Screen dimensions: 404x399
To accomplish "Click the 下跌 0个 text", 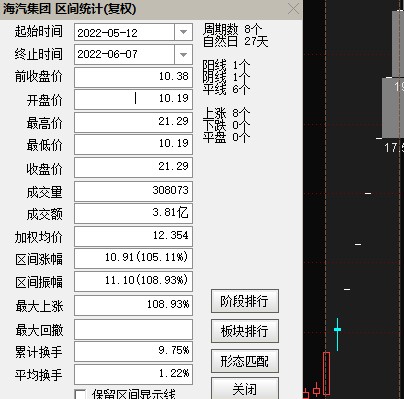I will (226, 125).
